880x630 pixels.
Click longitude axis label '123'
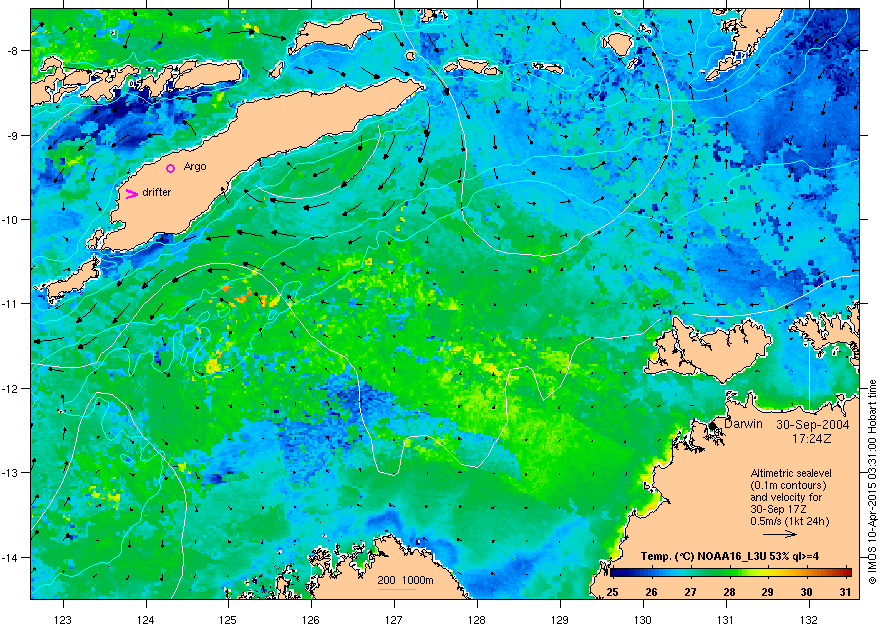[x=63, y=620]
